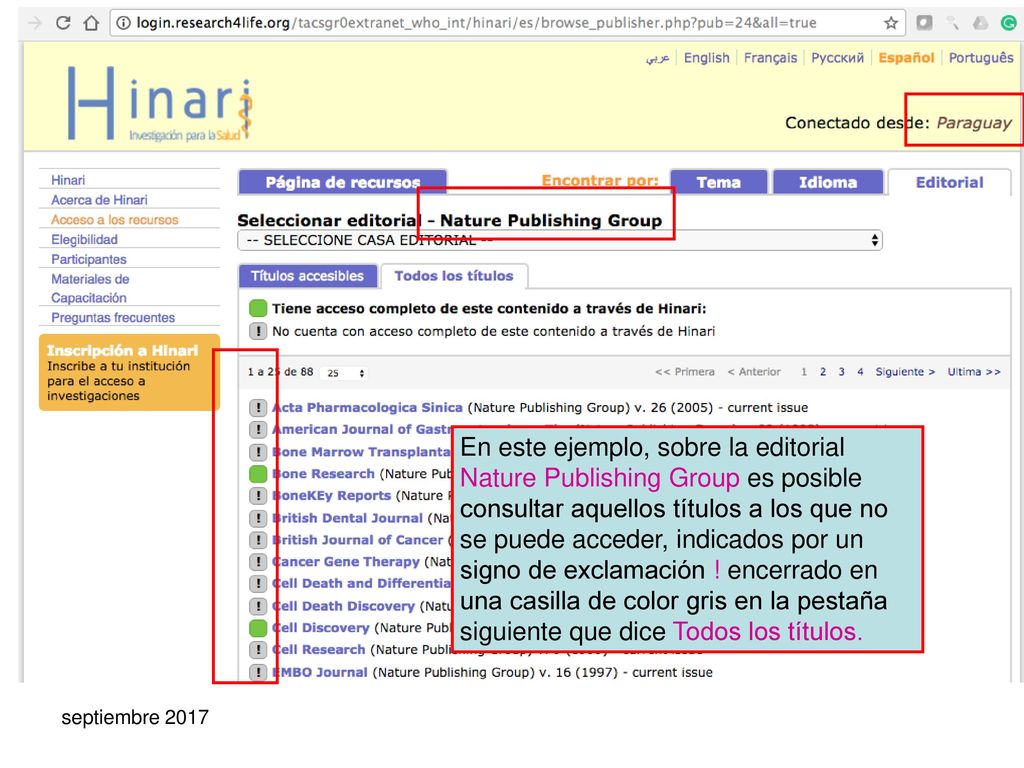
Task: Open the Cell Death Discovery journal
Action: pyautogui.click(x=343, y=606)
